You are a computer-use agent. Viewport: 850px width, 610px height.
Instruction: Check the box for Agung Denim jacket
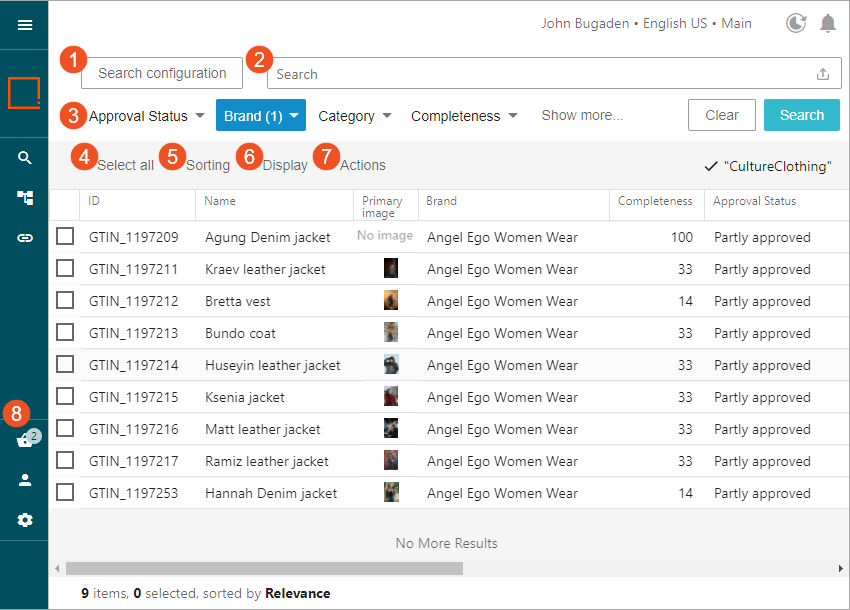pyautogui.click(x=65, y=237)
